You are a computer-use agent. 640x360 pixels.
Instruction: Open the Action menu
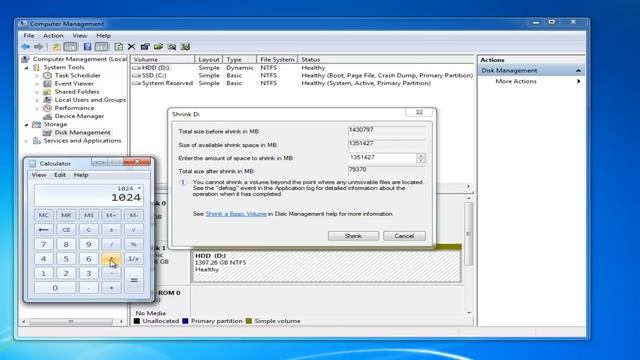[53, 36]
